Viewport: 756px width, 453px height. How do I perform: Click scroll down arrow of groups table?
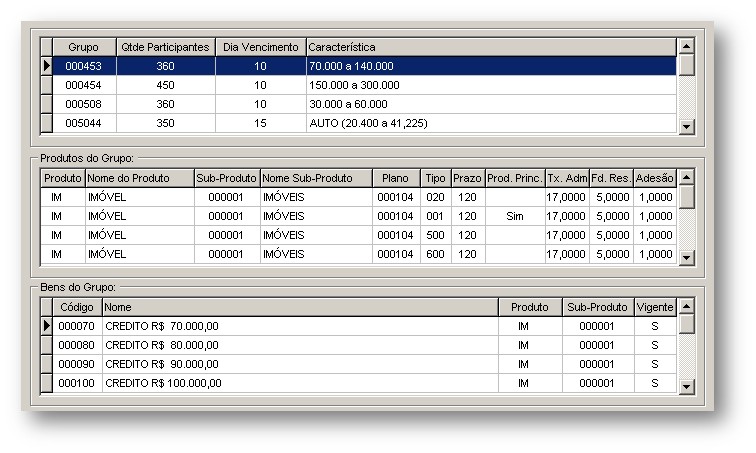[686, 126]
